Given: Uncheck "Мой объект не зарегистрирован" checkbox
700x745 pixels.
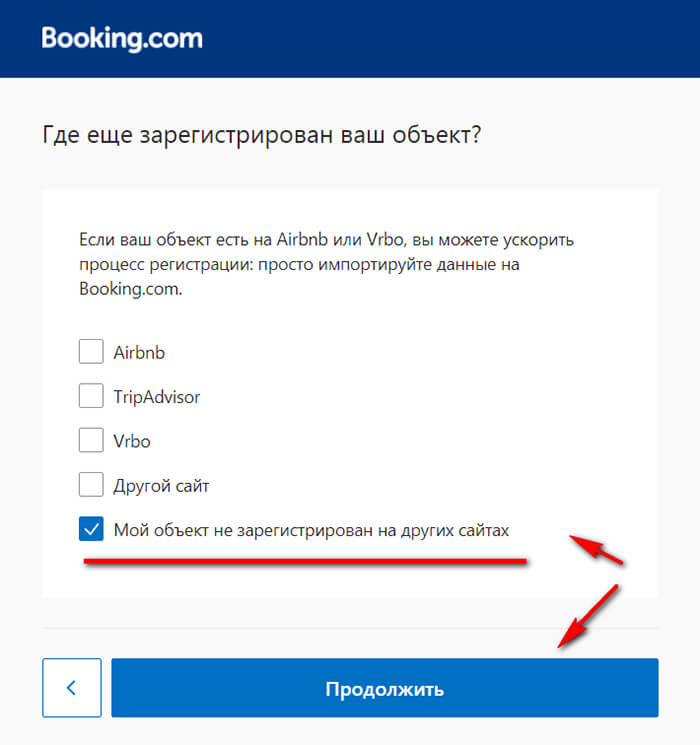Looking at the screenshot, I should click(91, 530).
